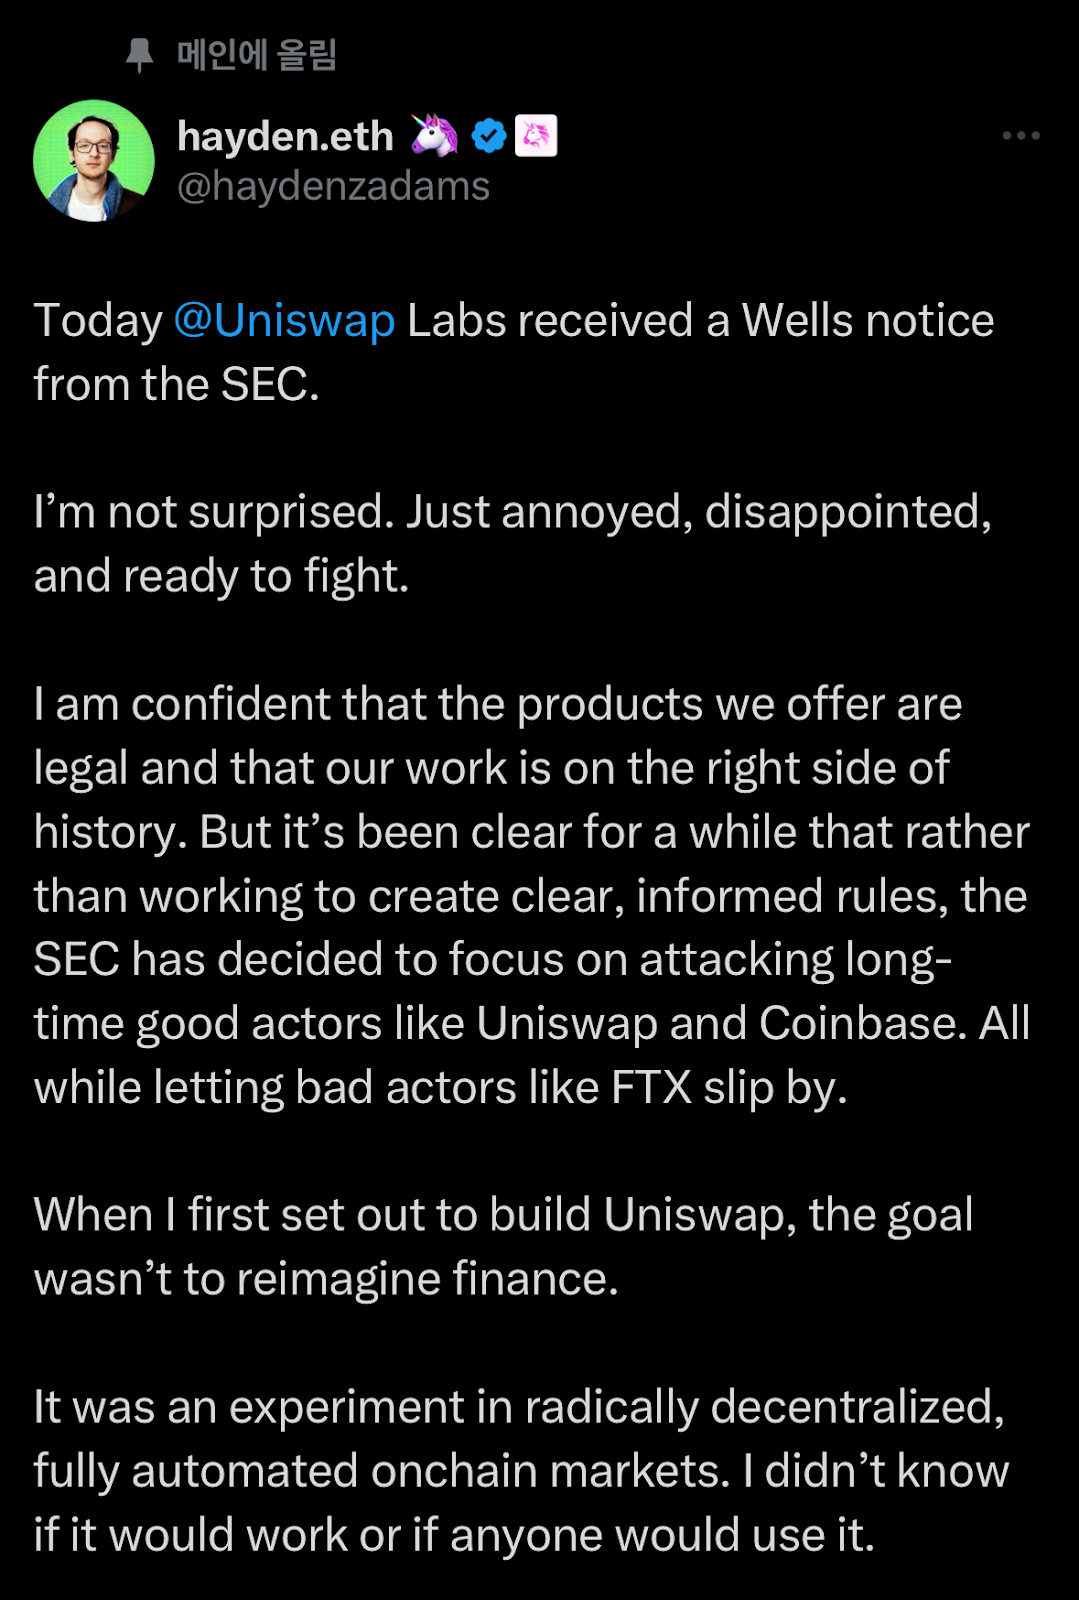The width and height of the screenshot is (1079, 1600).
Task: Click the 'and ready to fight.' line
Action: (221, 577)
